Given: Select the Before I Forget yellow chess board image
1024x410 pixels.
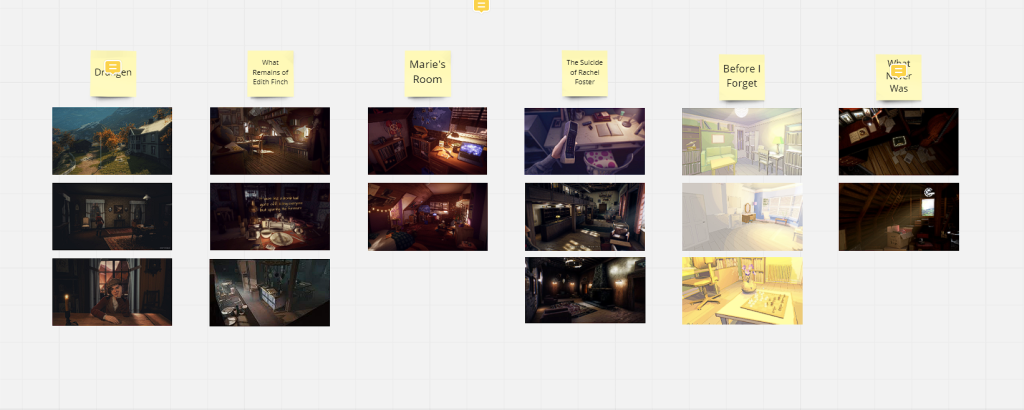Looking at the screenshot, I should coord(743,291).
